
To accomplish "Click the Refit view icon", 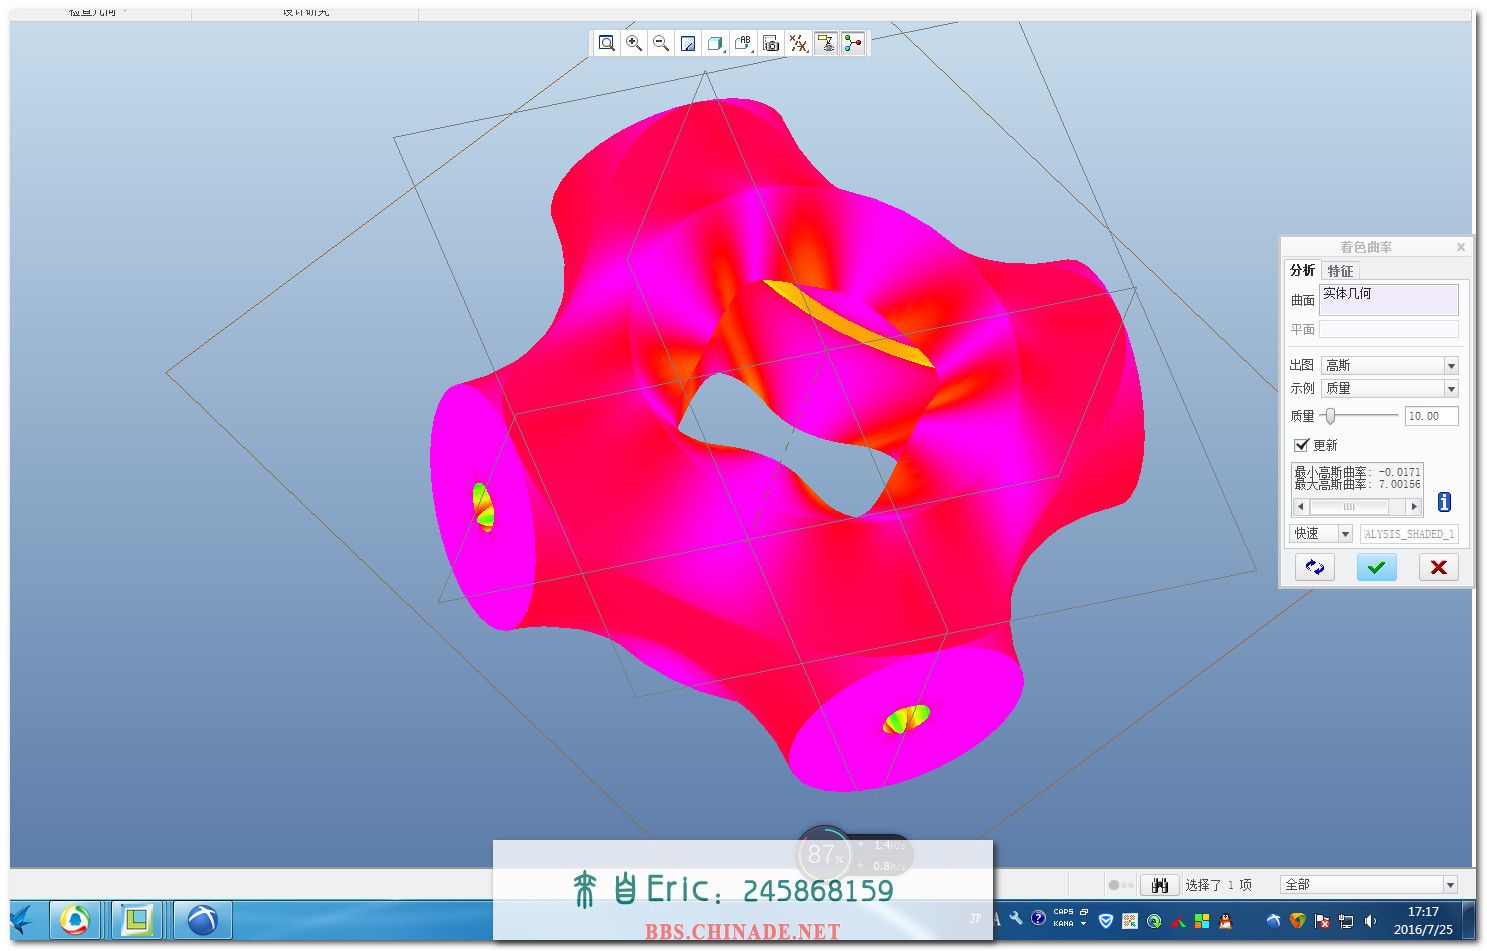I will tap(606, 43).
